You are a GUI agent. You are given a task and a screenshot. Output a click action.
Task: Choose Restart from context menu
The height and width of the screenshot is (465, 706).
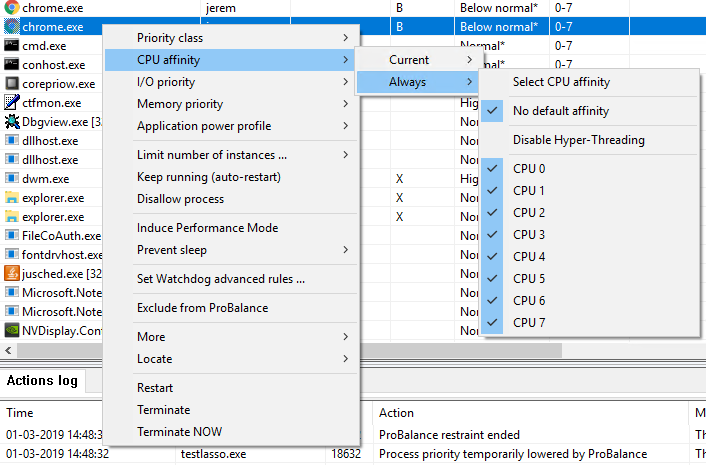pos(231,388)
